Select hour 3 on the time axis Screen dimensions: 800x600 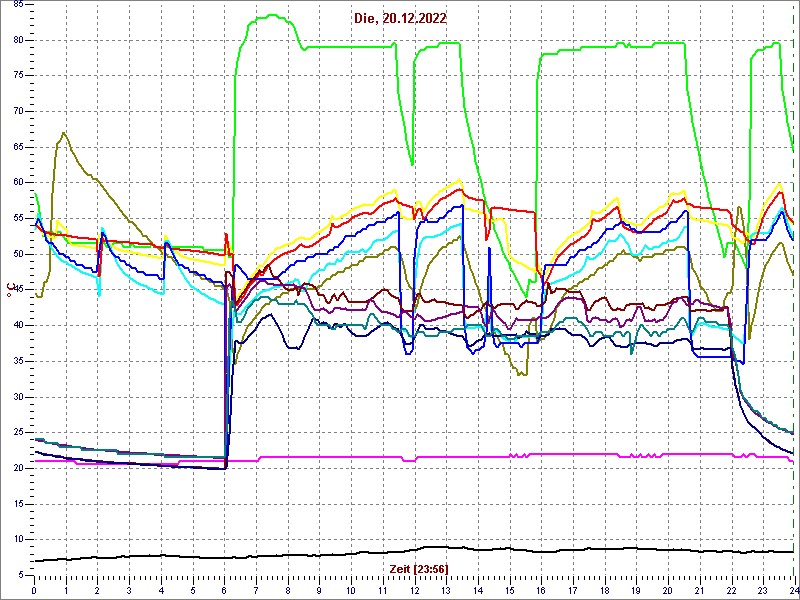click(x=129, y=590)
